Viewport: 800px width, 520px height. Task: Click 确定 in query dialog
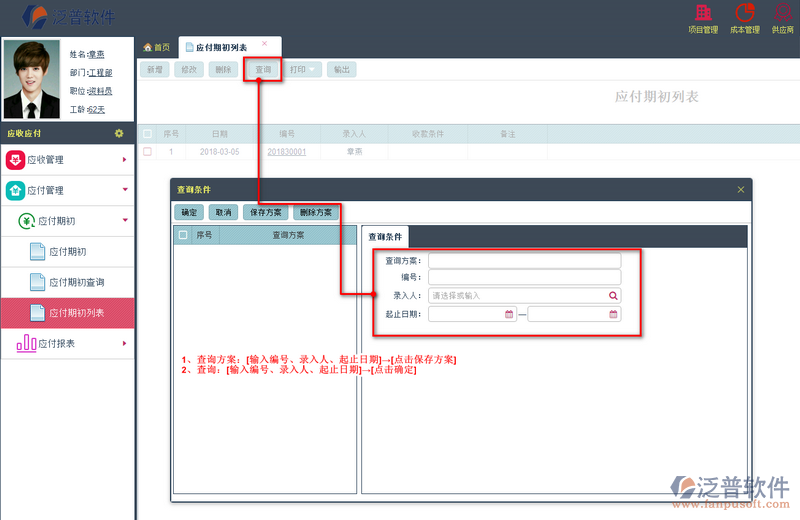coord(189,212)
